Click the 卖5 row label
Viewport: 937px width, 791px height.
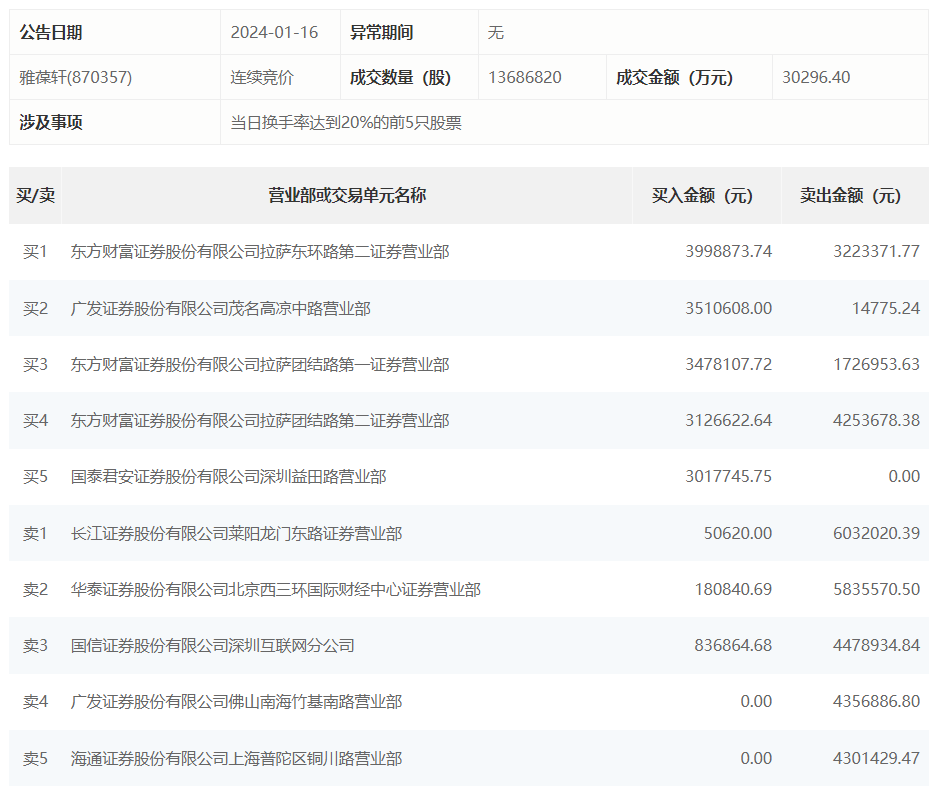[35, 759]
